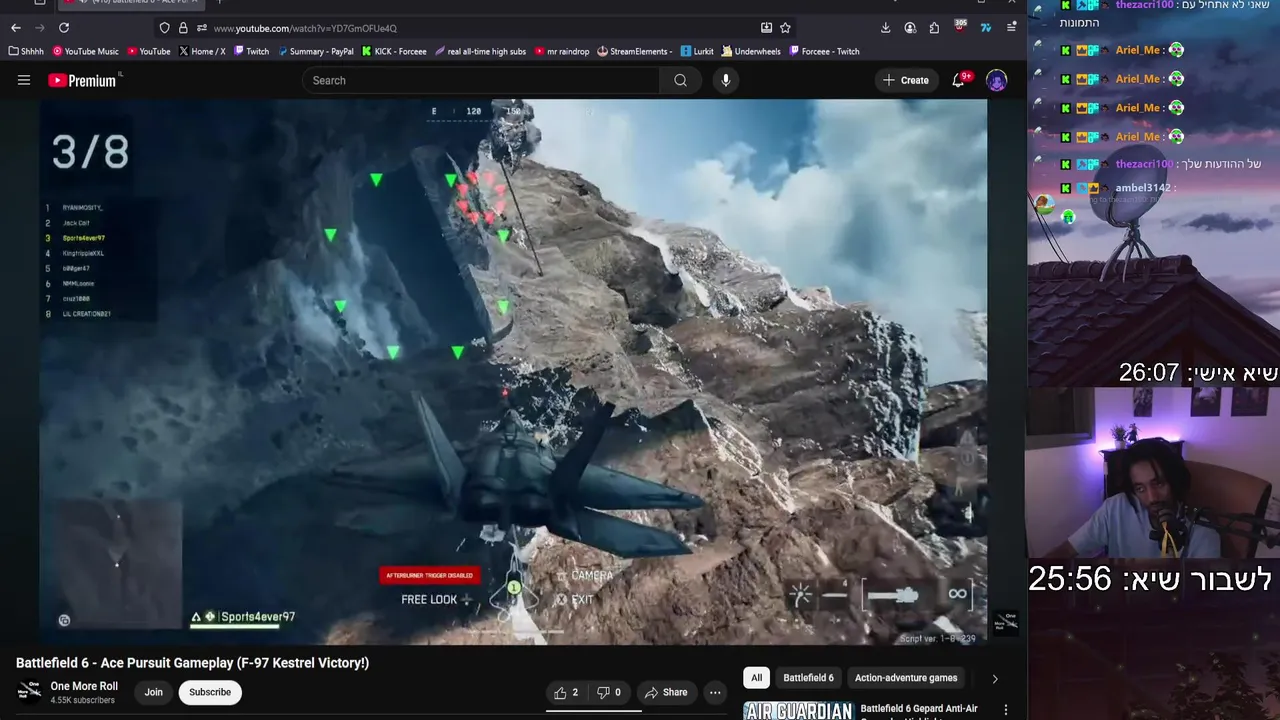The image size is (1280, 720).
Task: Open the mr raindrop bookmark
Action: pos(562,51)
